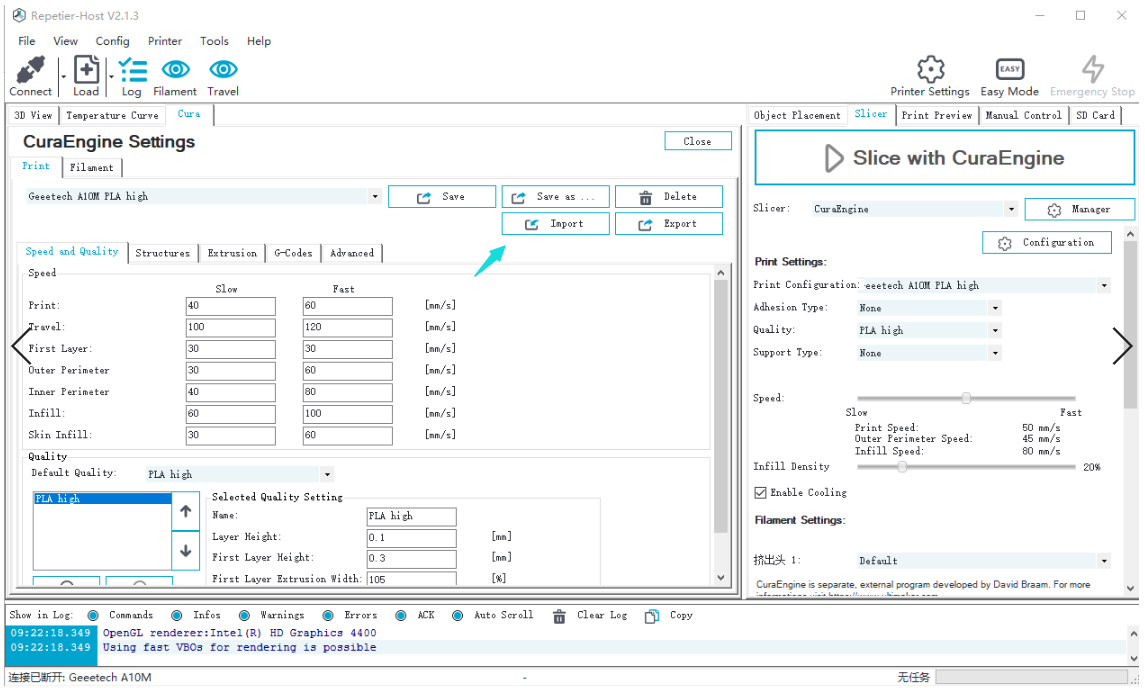Click Layer Height input field

coord(412,538)
